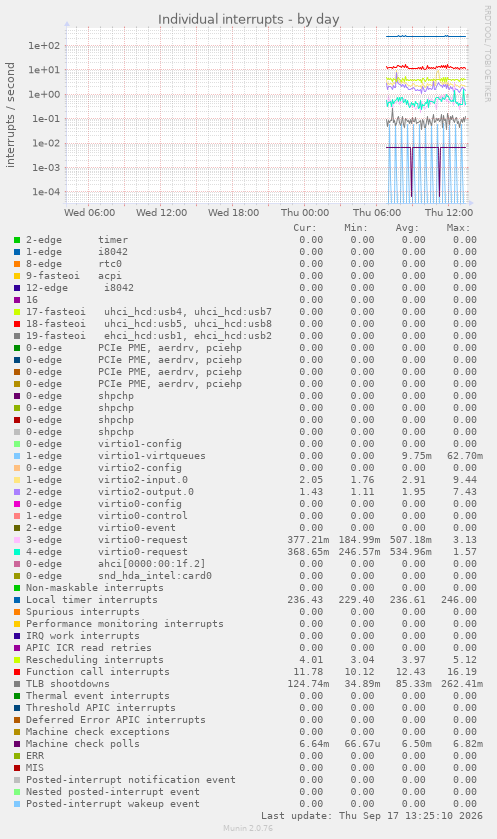
Task: Click the graph title Individual interrupts - by day
Action: point(249,19)
